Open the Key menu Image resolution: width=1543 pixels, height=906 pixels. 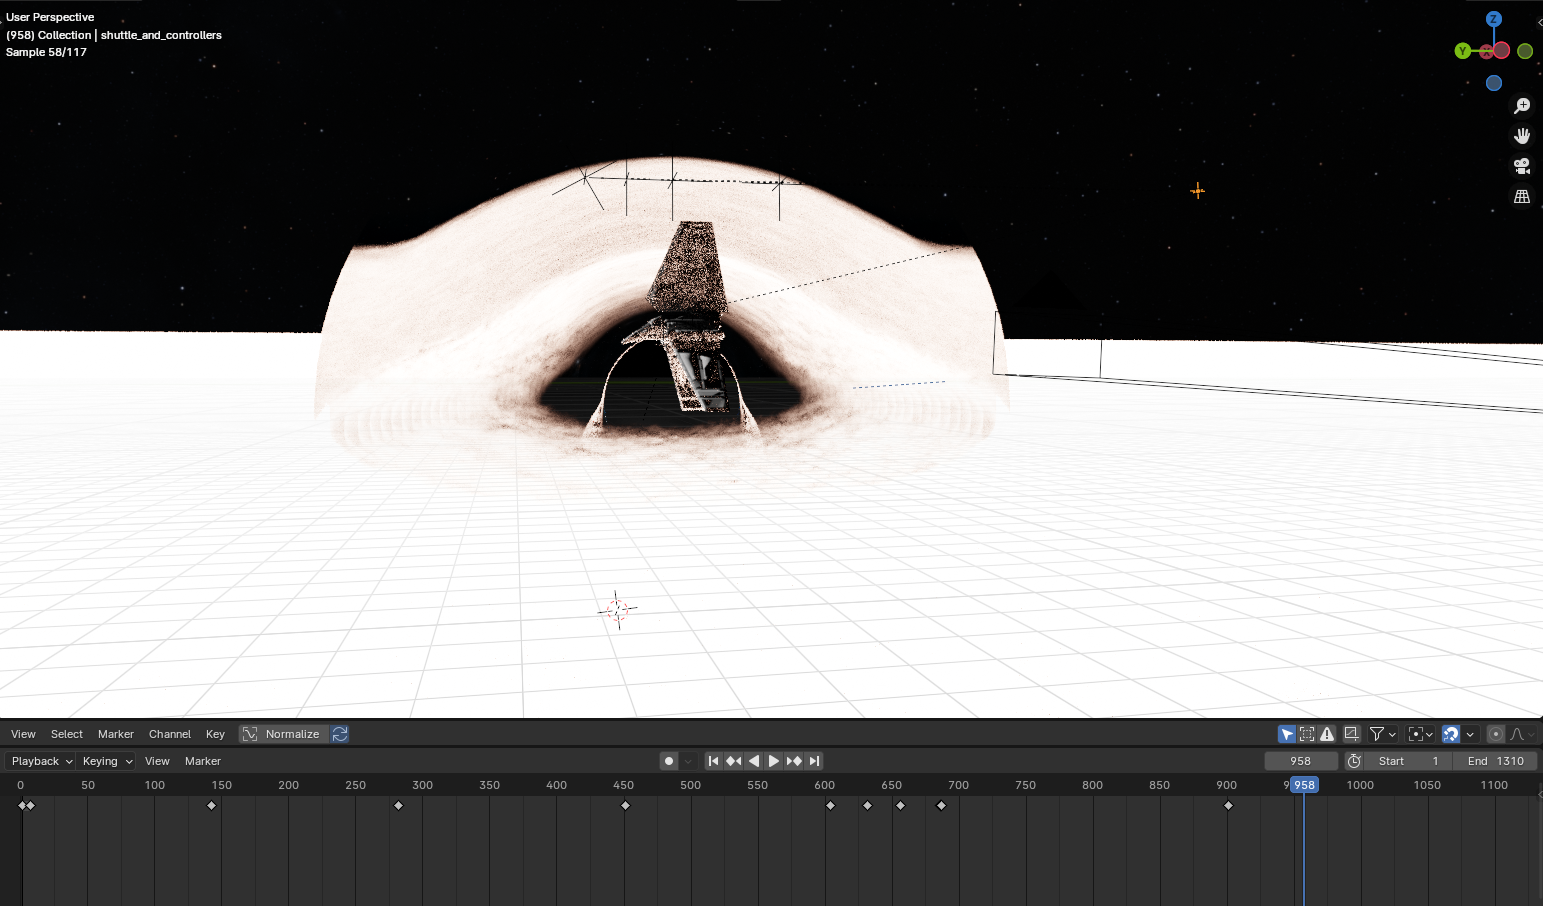pyautogui.click(x=215, y=734)
